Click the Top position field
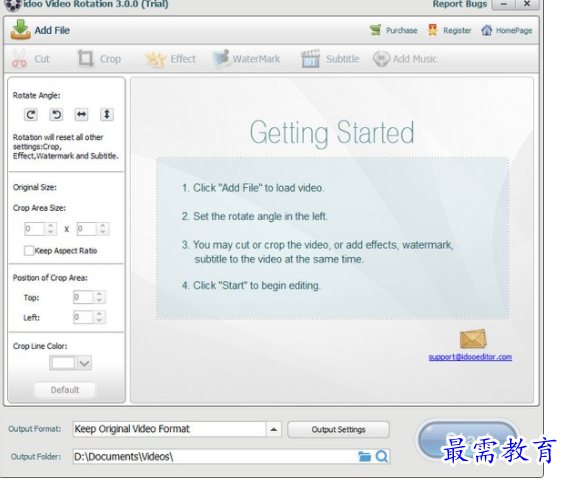565x482 pixels. tap(83, 297)
